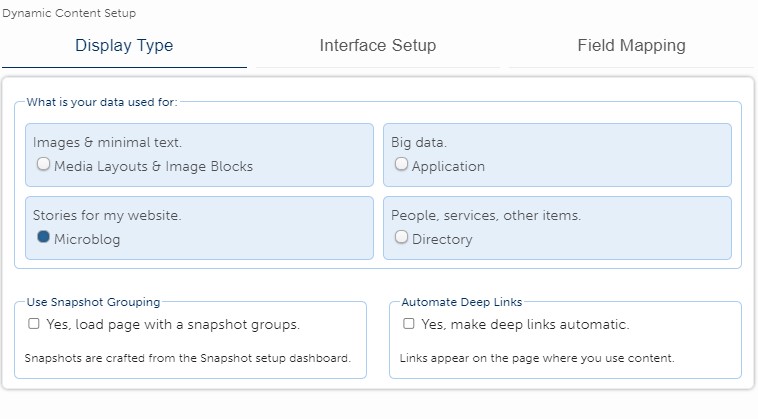Select Media Layouts & Image Blocks radio button
The width and height of the screenshot is (758, 419).
[43, 165]
